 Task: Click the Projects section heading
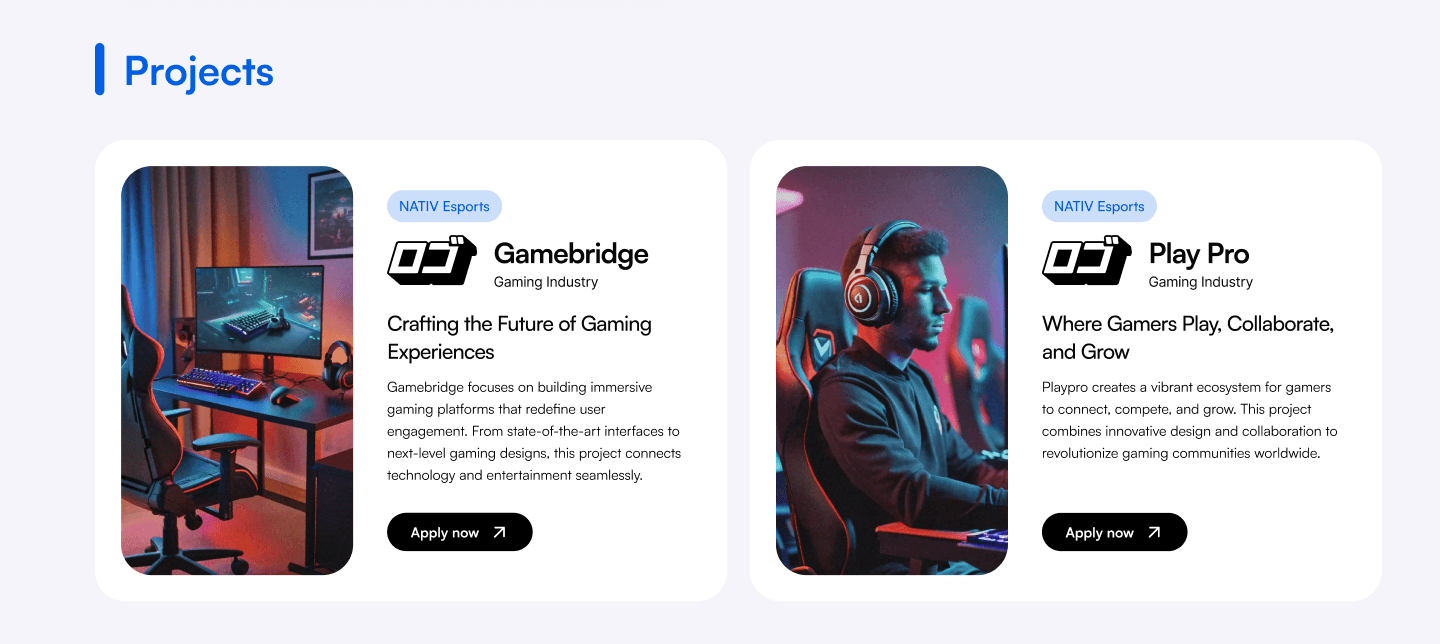point(199,71)
